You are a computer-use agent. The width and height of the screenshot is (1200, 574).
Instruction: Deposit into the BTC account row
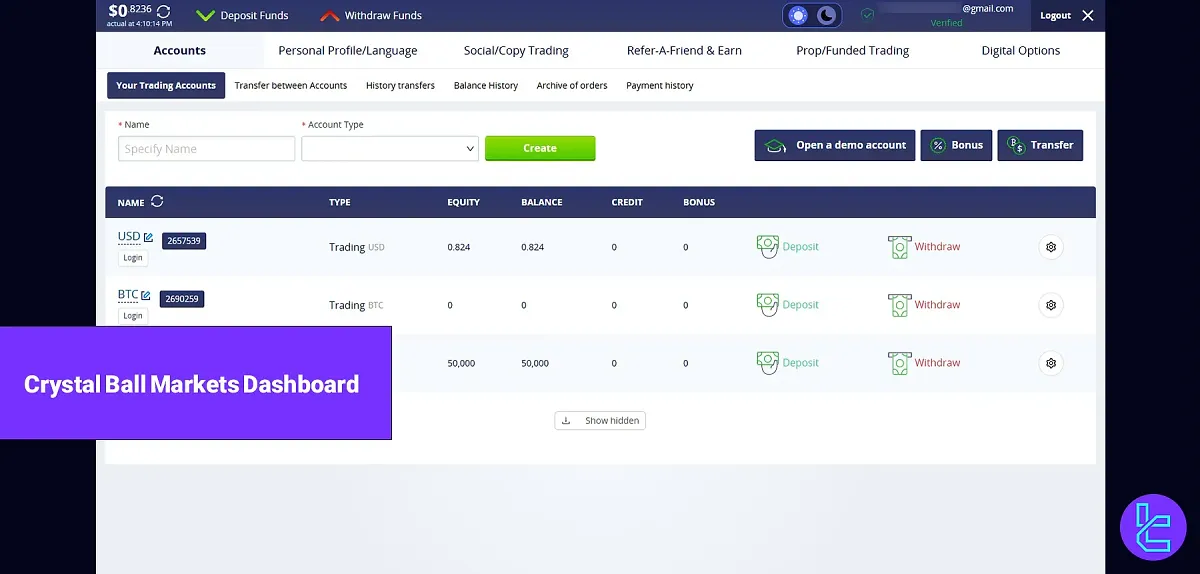[x=788, y=305]
